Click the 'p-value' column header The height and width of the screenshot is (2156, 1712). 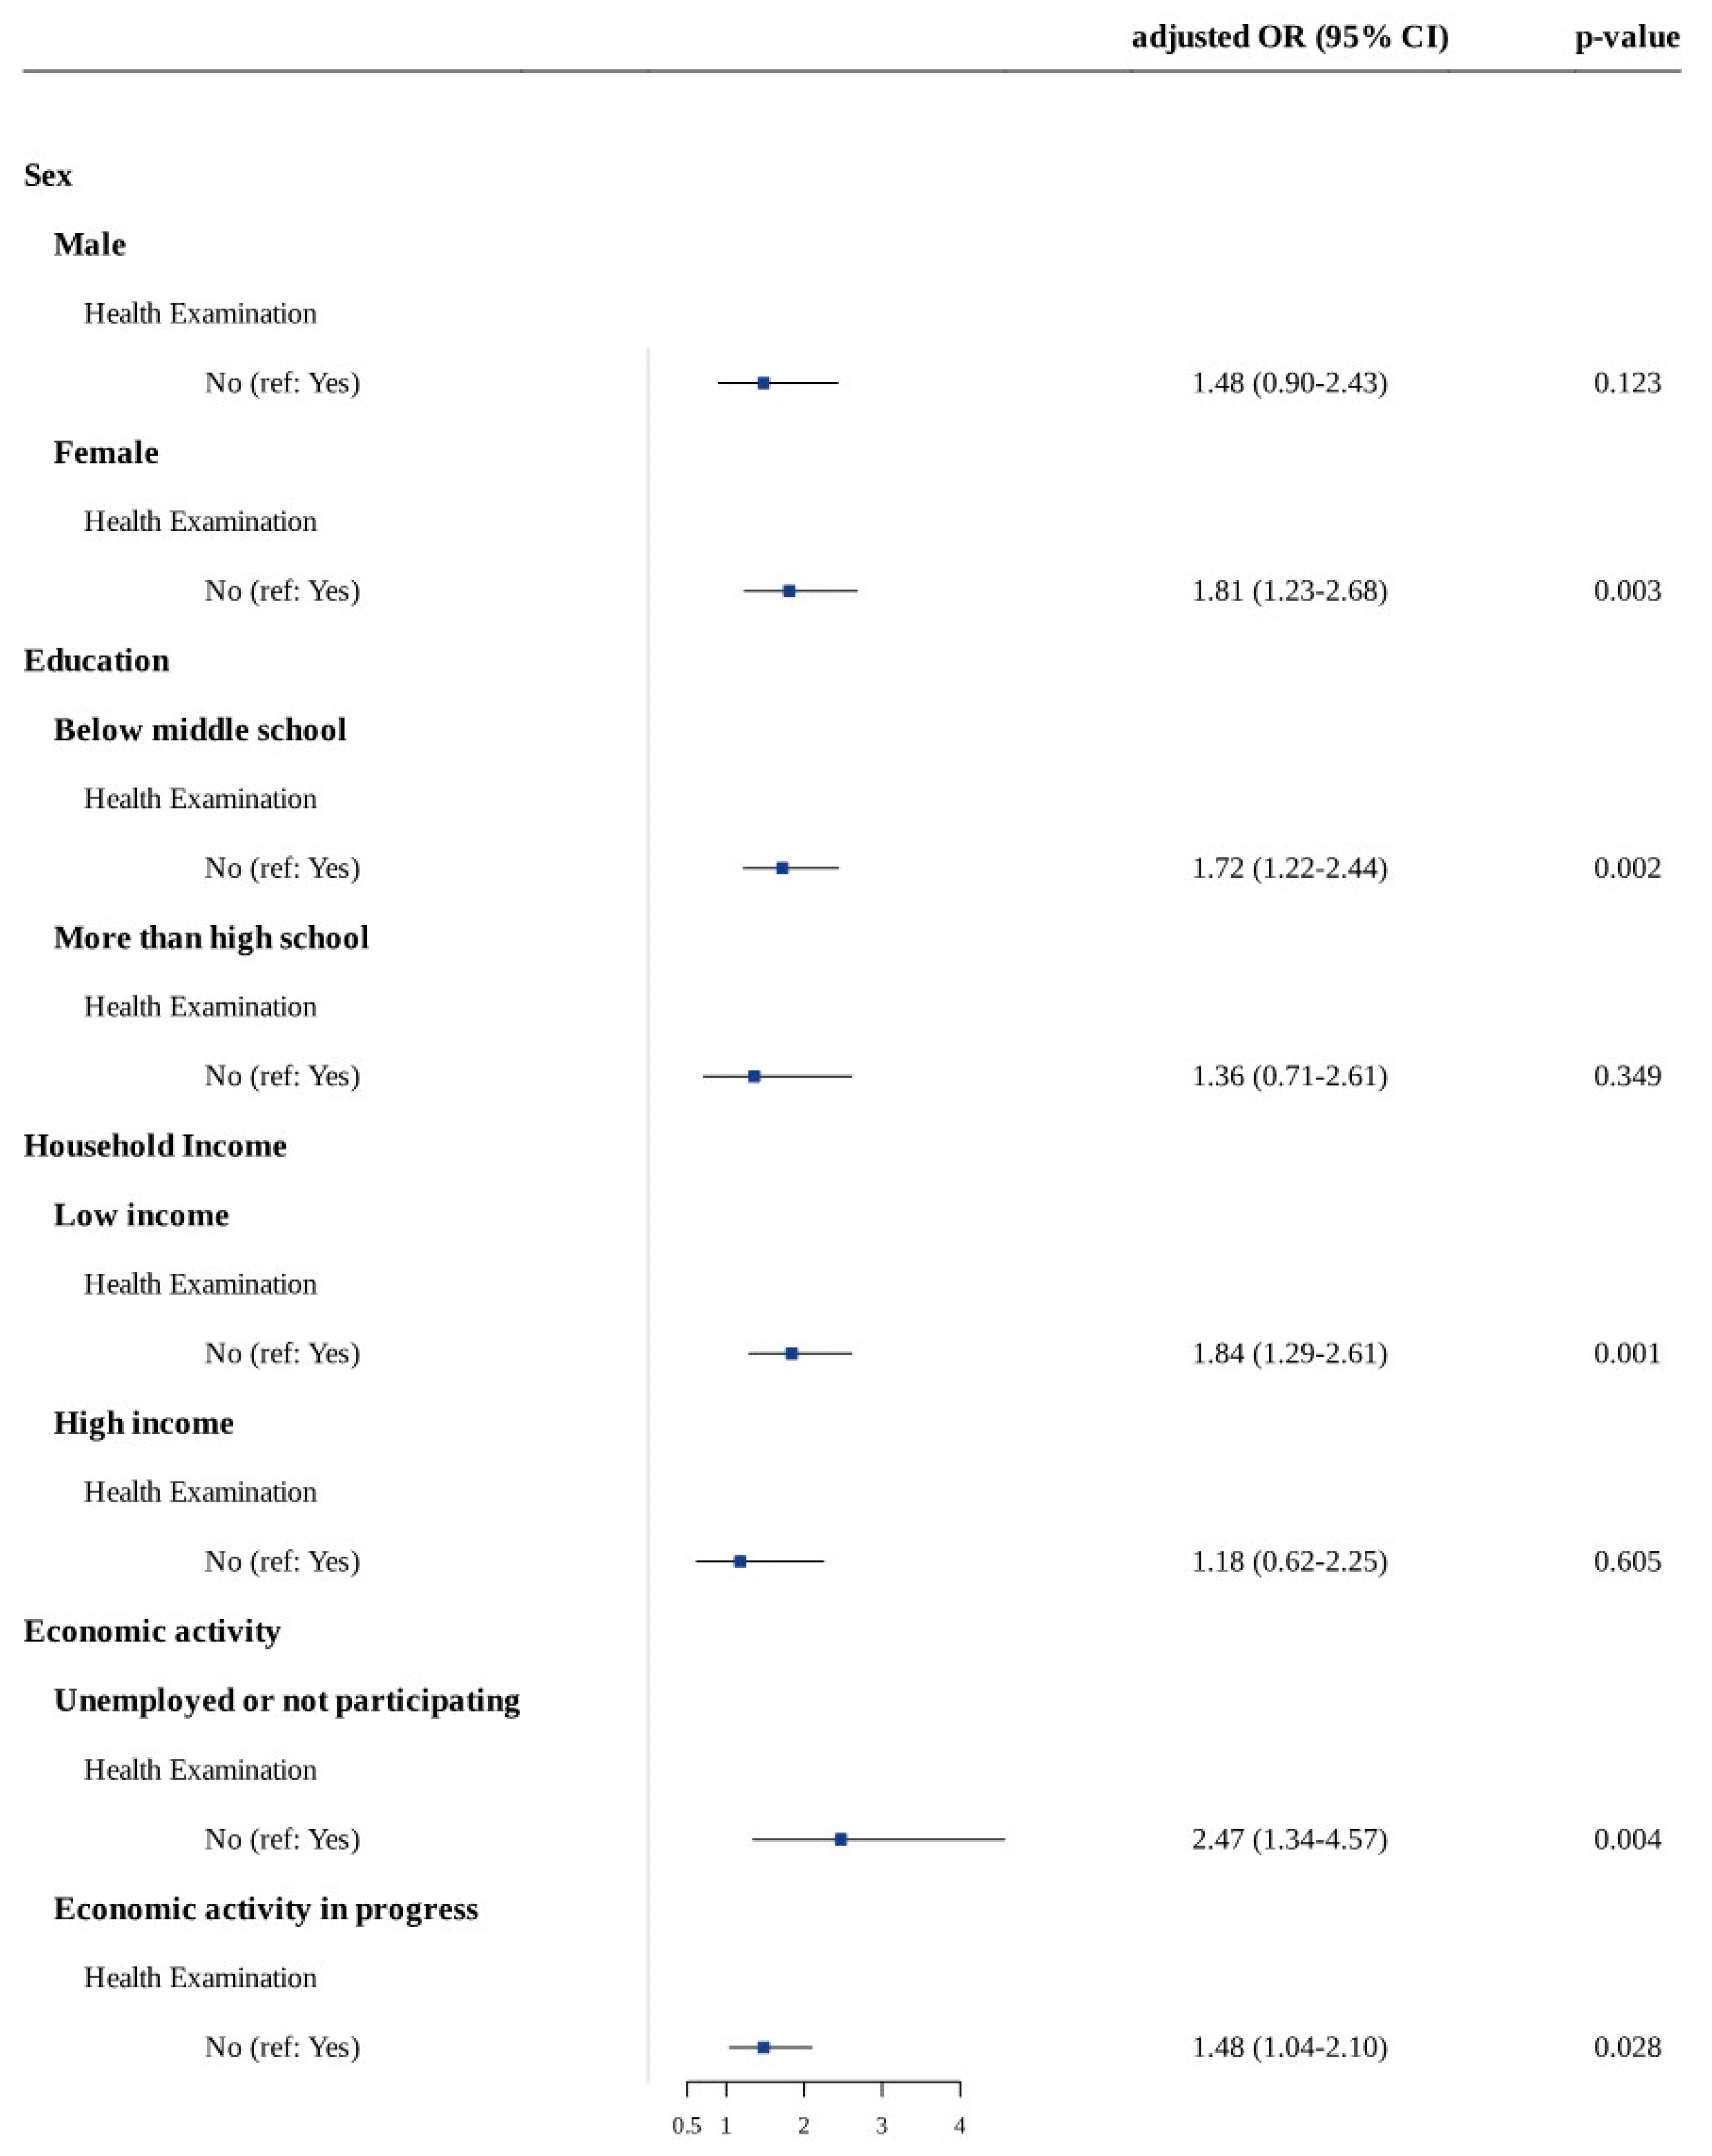[1626, 37]
